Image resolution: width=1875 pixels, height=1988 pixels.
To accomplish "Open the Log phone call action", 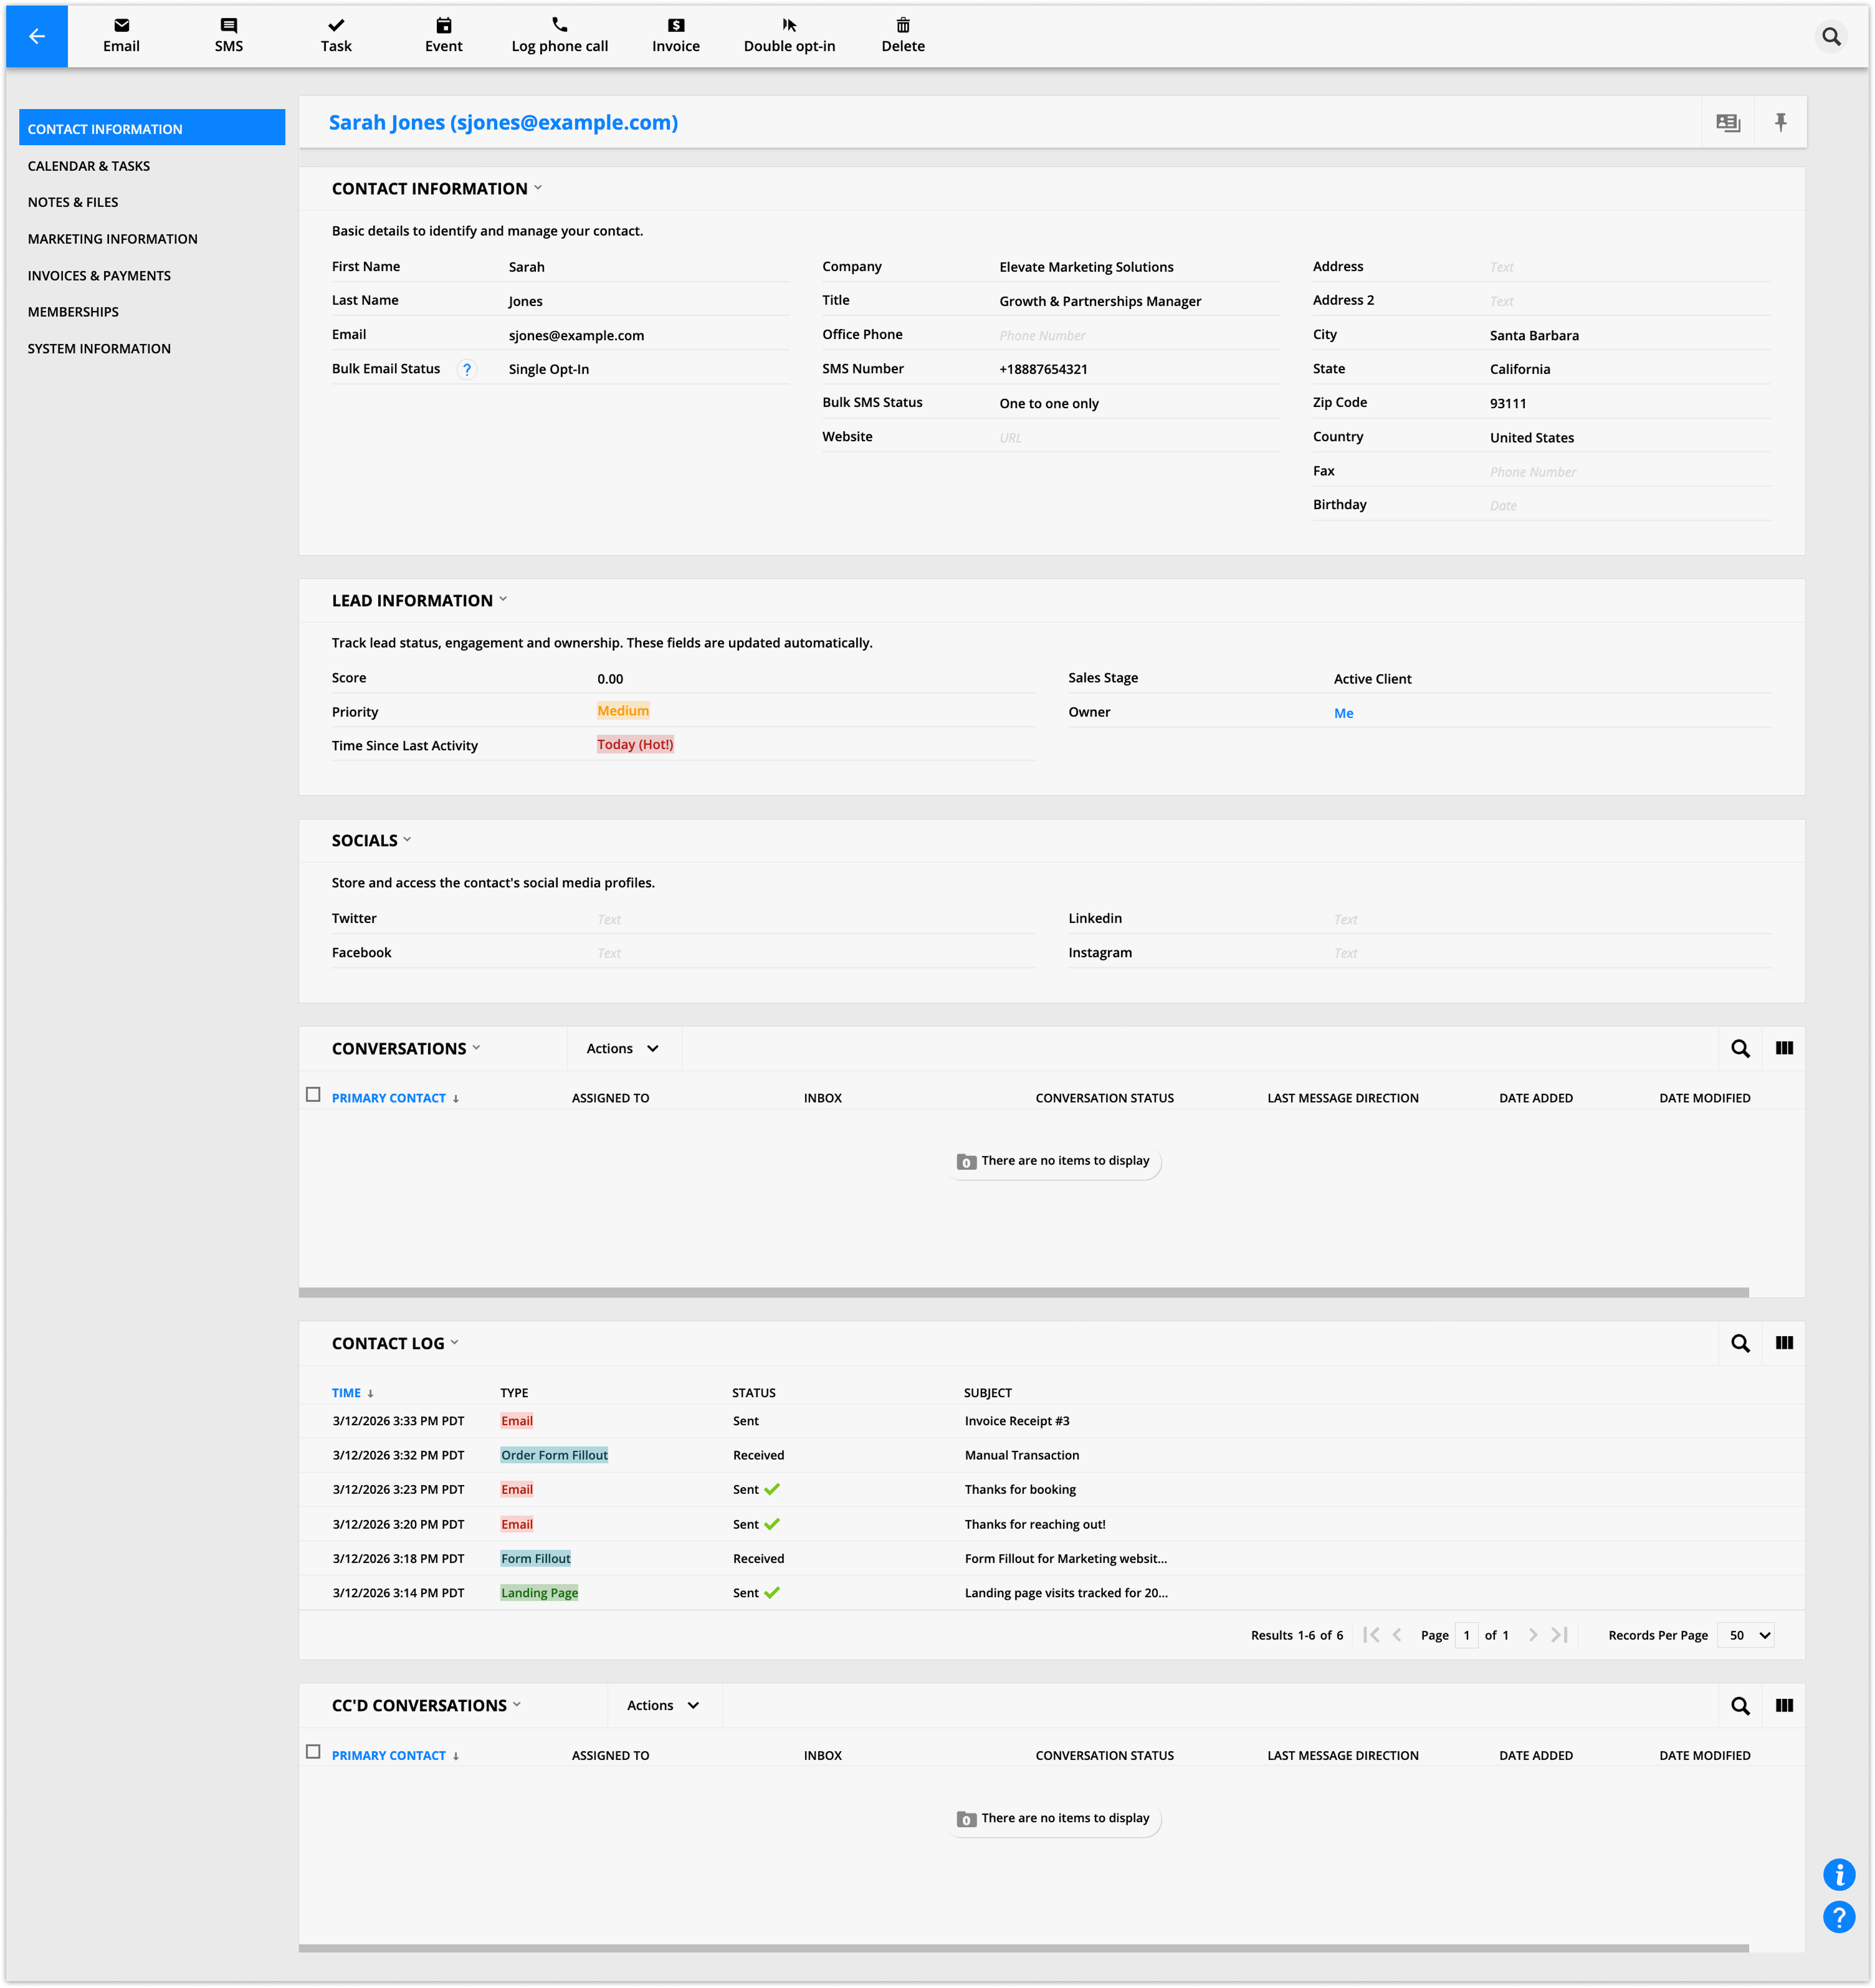I will [x=559, y=35].
